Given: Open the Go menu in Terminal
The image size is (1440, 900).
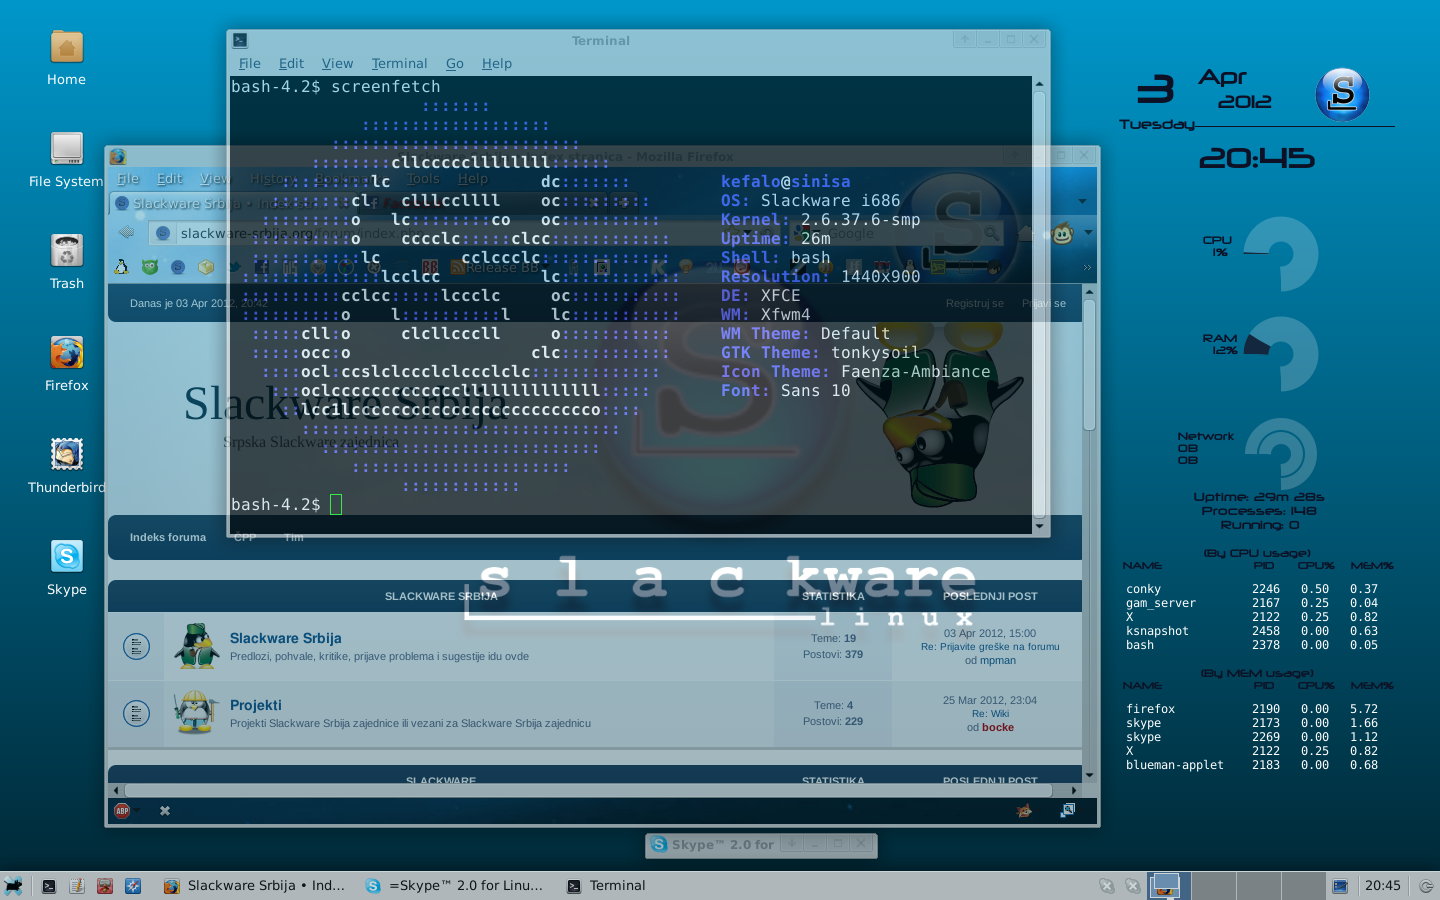Looking at the screenshot, I should [x=454, y=63].
